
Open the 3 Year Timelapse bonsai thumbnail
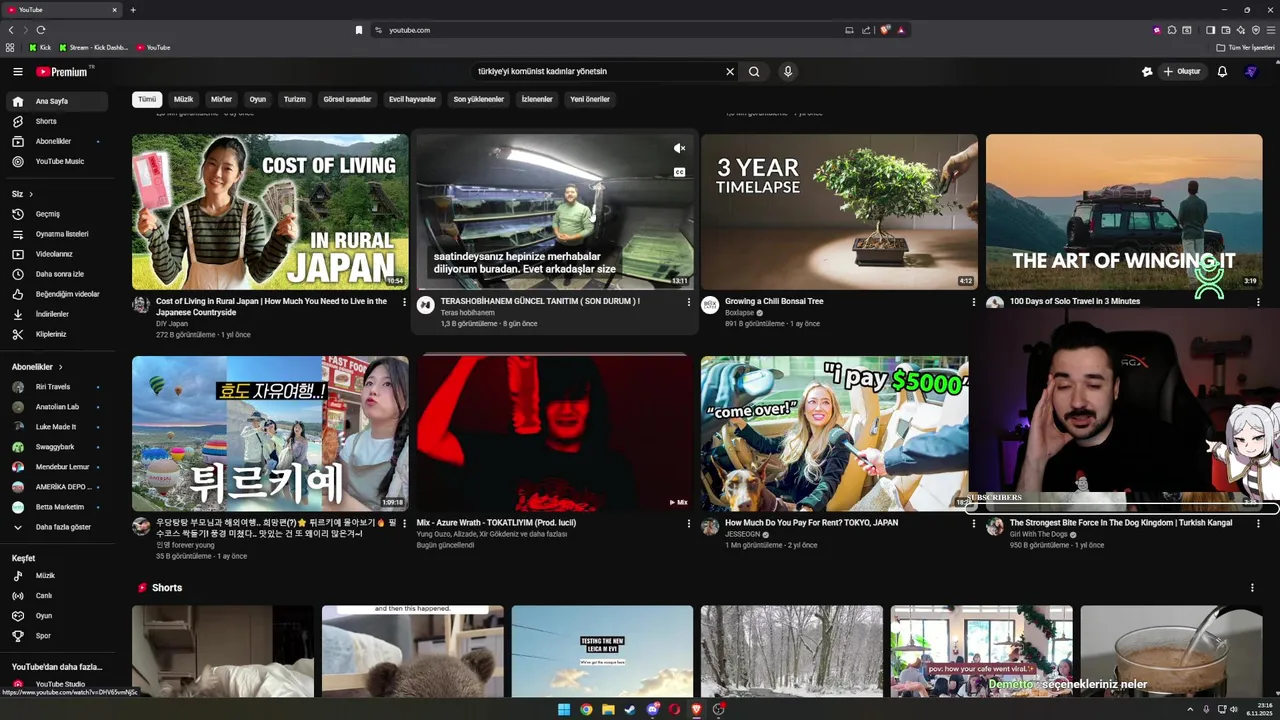839,212
